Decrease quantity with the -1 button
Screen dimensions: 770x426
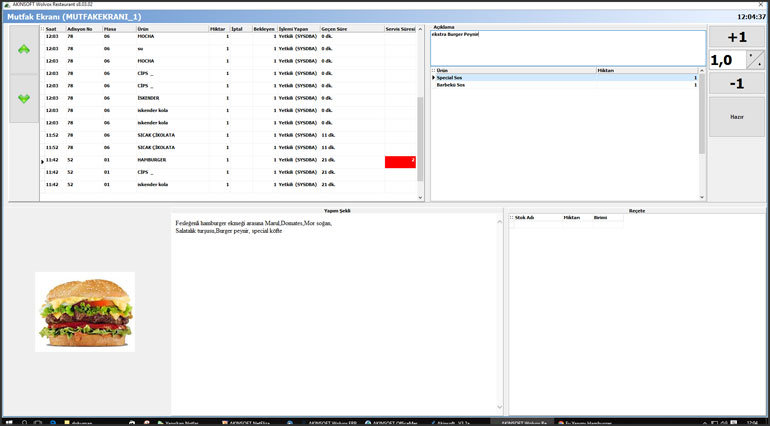pyautogui.click(x=737, y=84)
